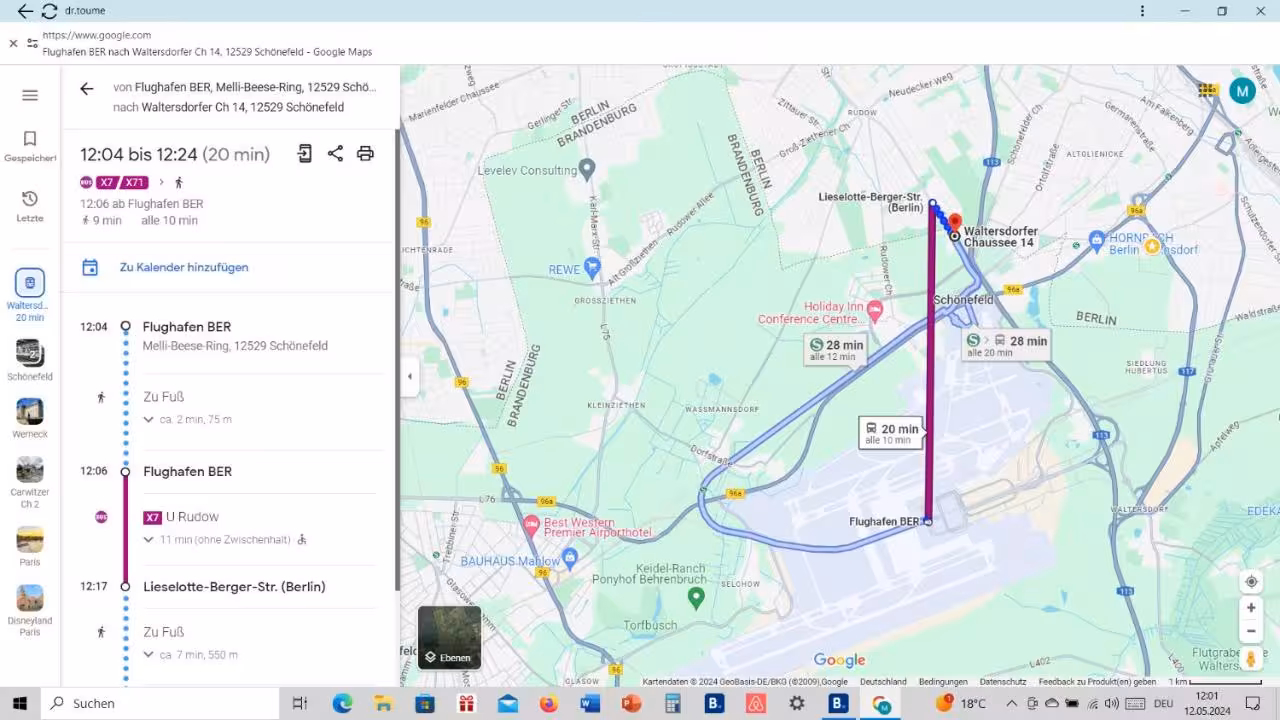Click the Holiday Inn Conference Centre marker
This screenshot has width=1280, height=720.
coord(875,311)
